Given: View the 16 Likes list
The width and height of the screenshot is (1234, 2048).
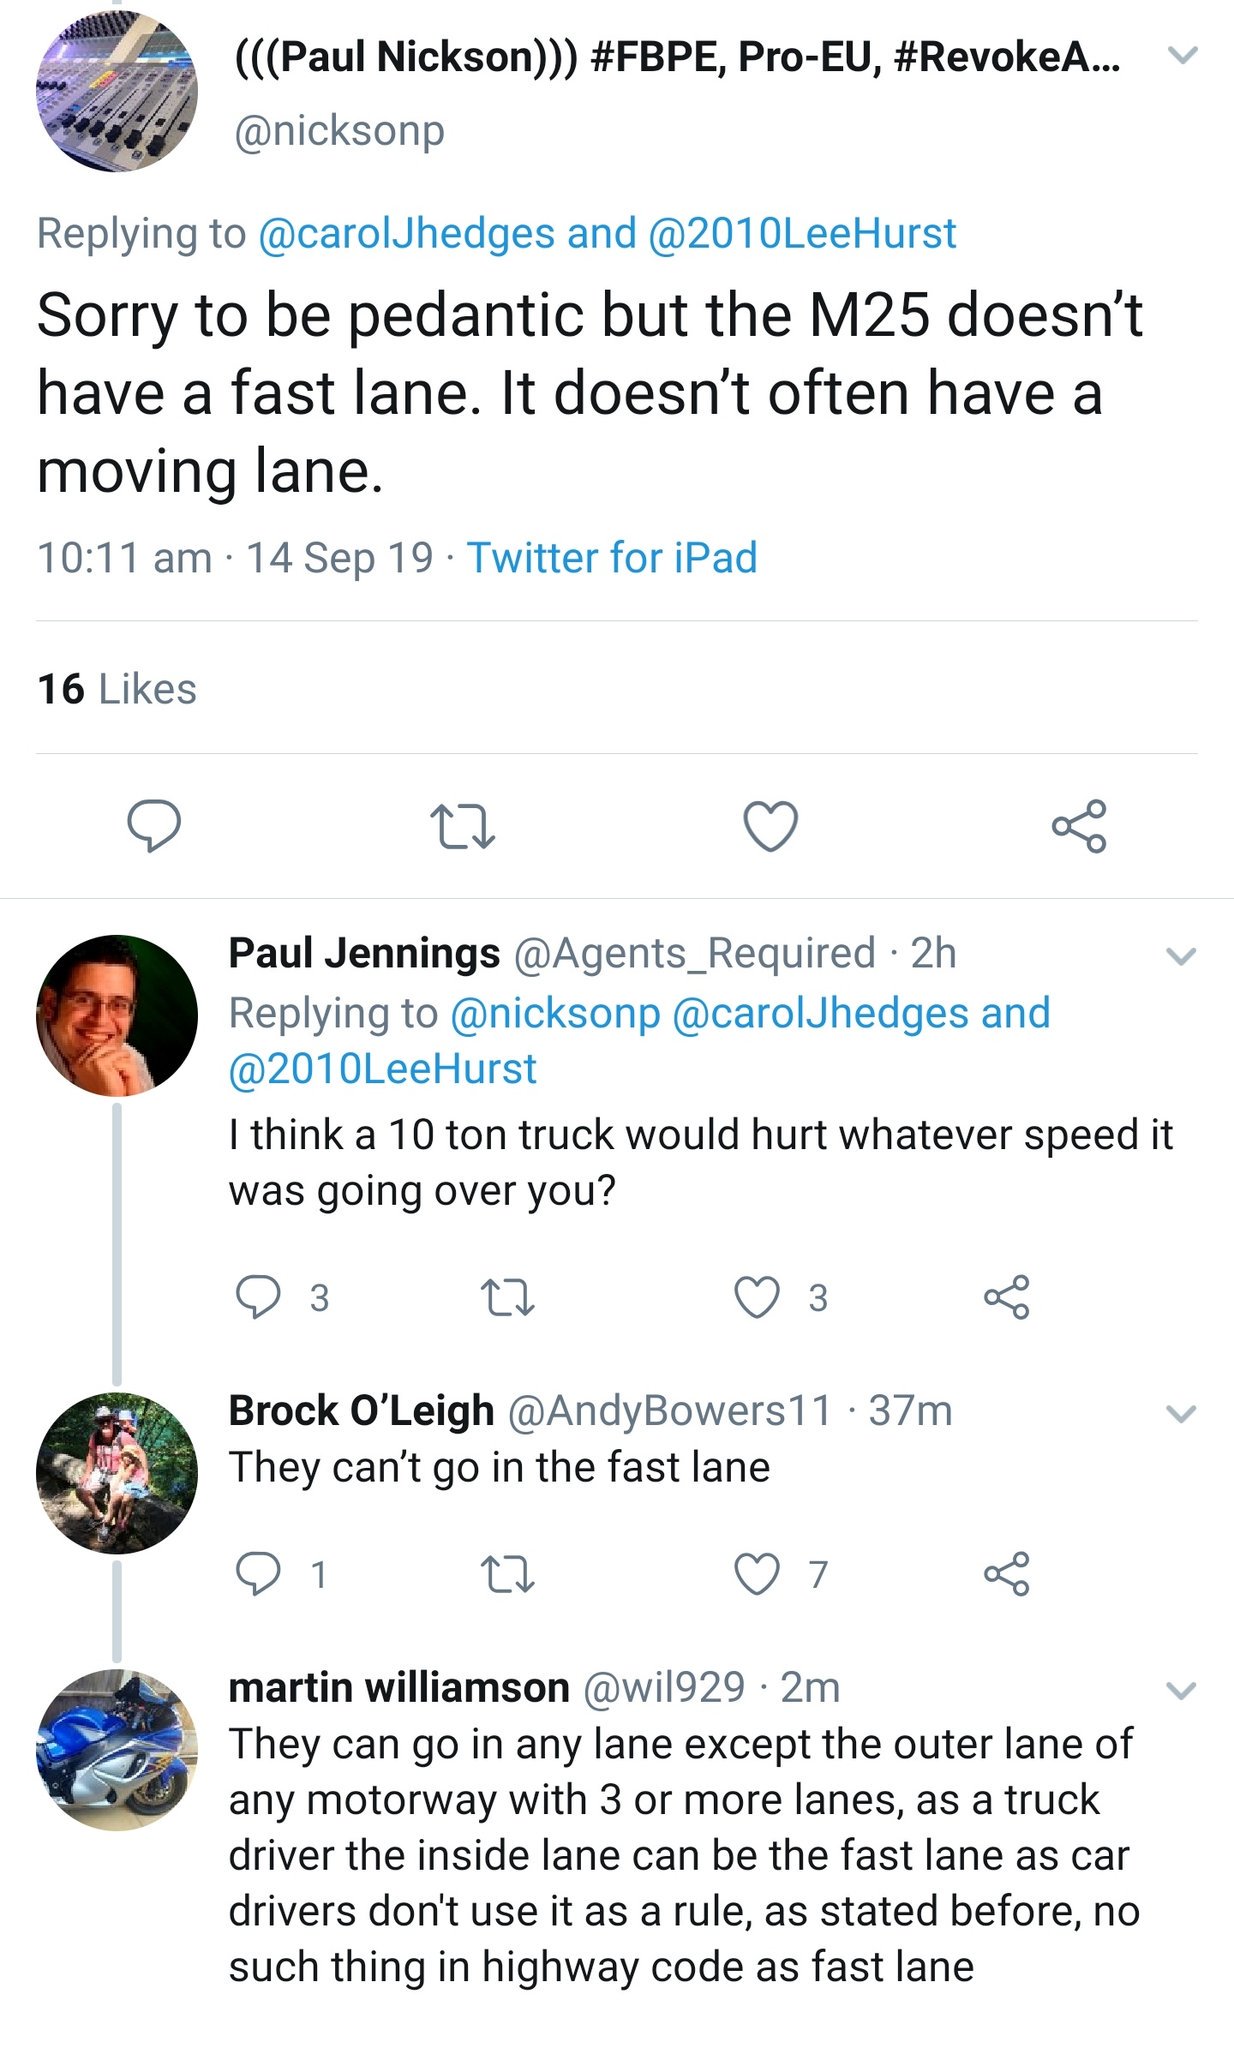Looking at the screenshot, I should 117,689.
